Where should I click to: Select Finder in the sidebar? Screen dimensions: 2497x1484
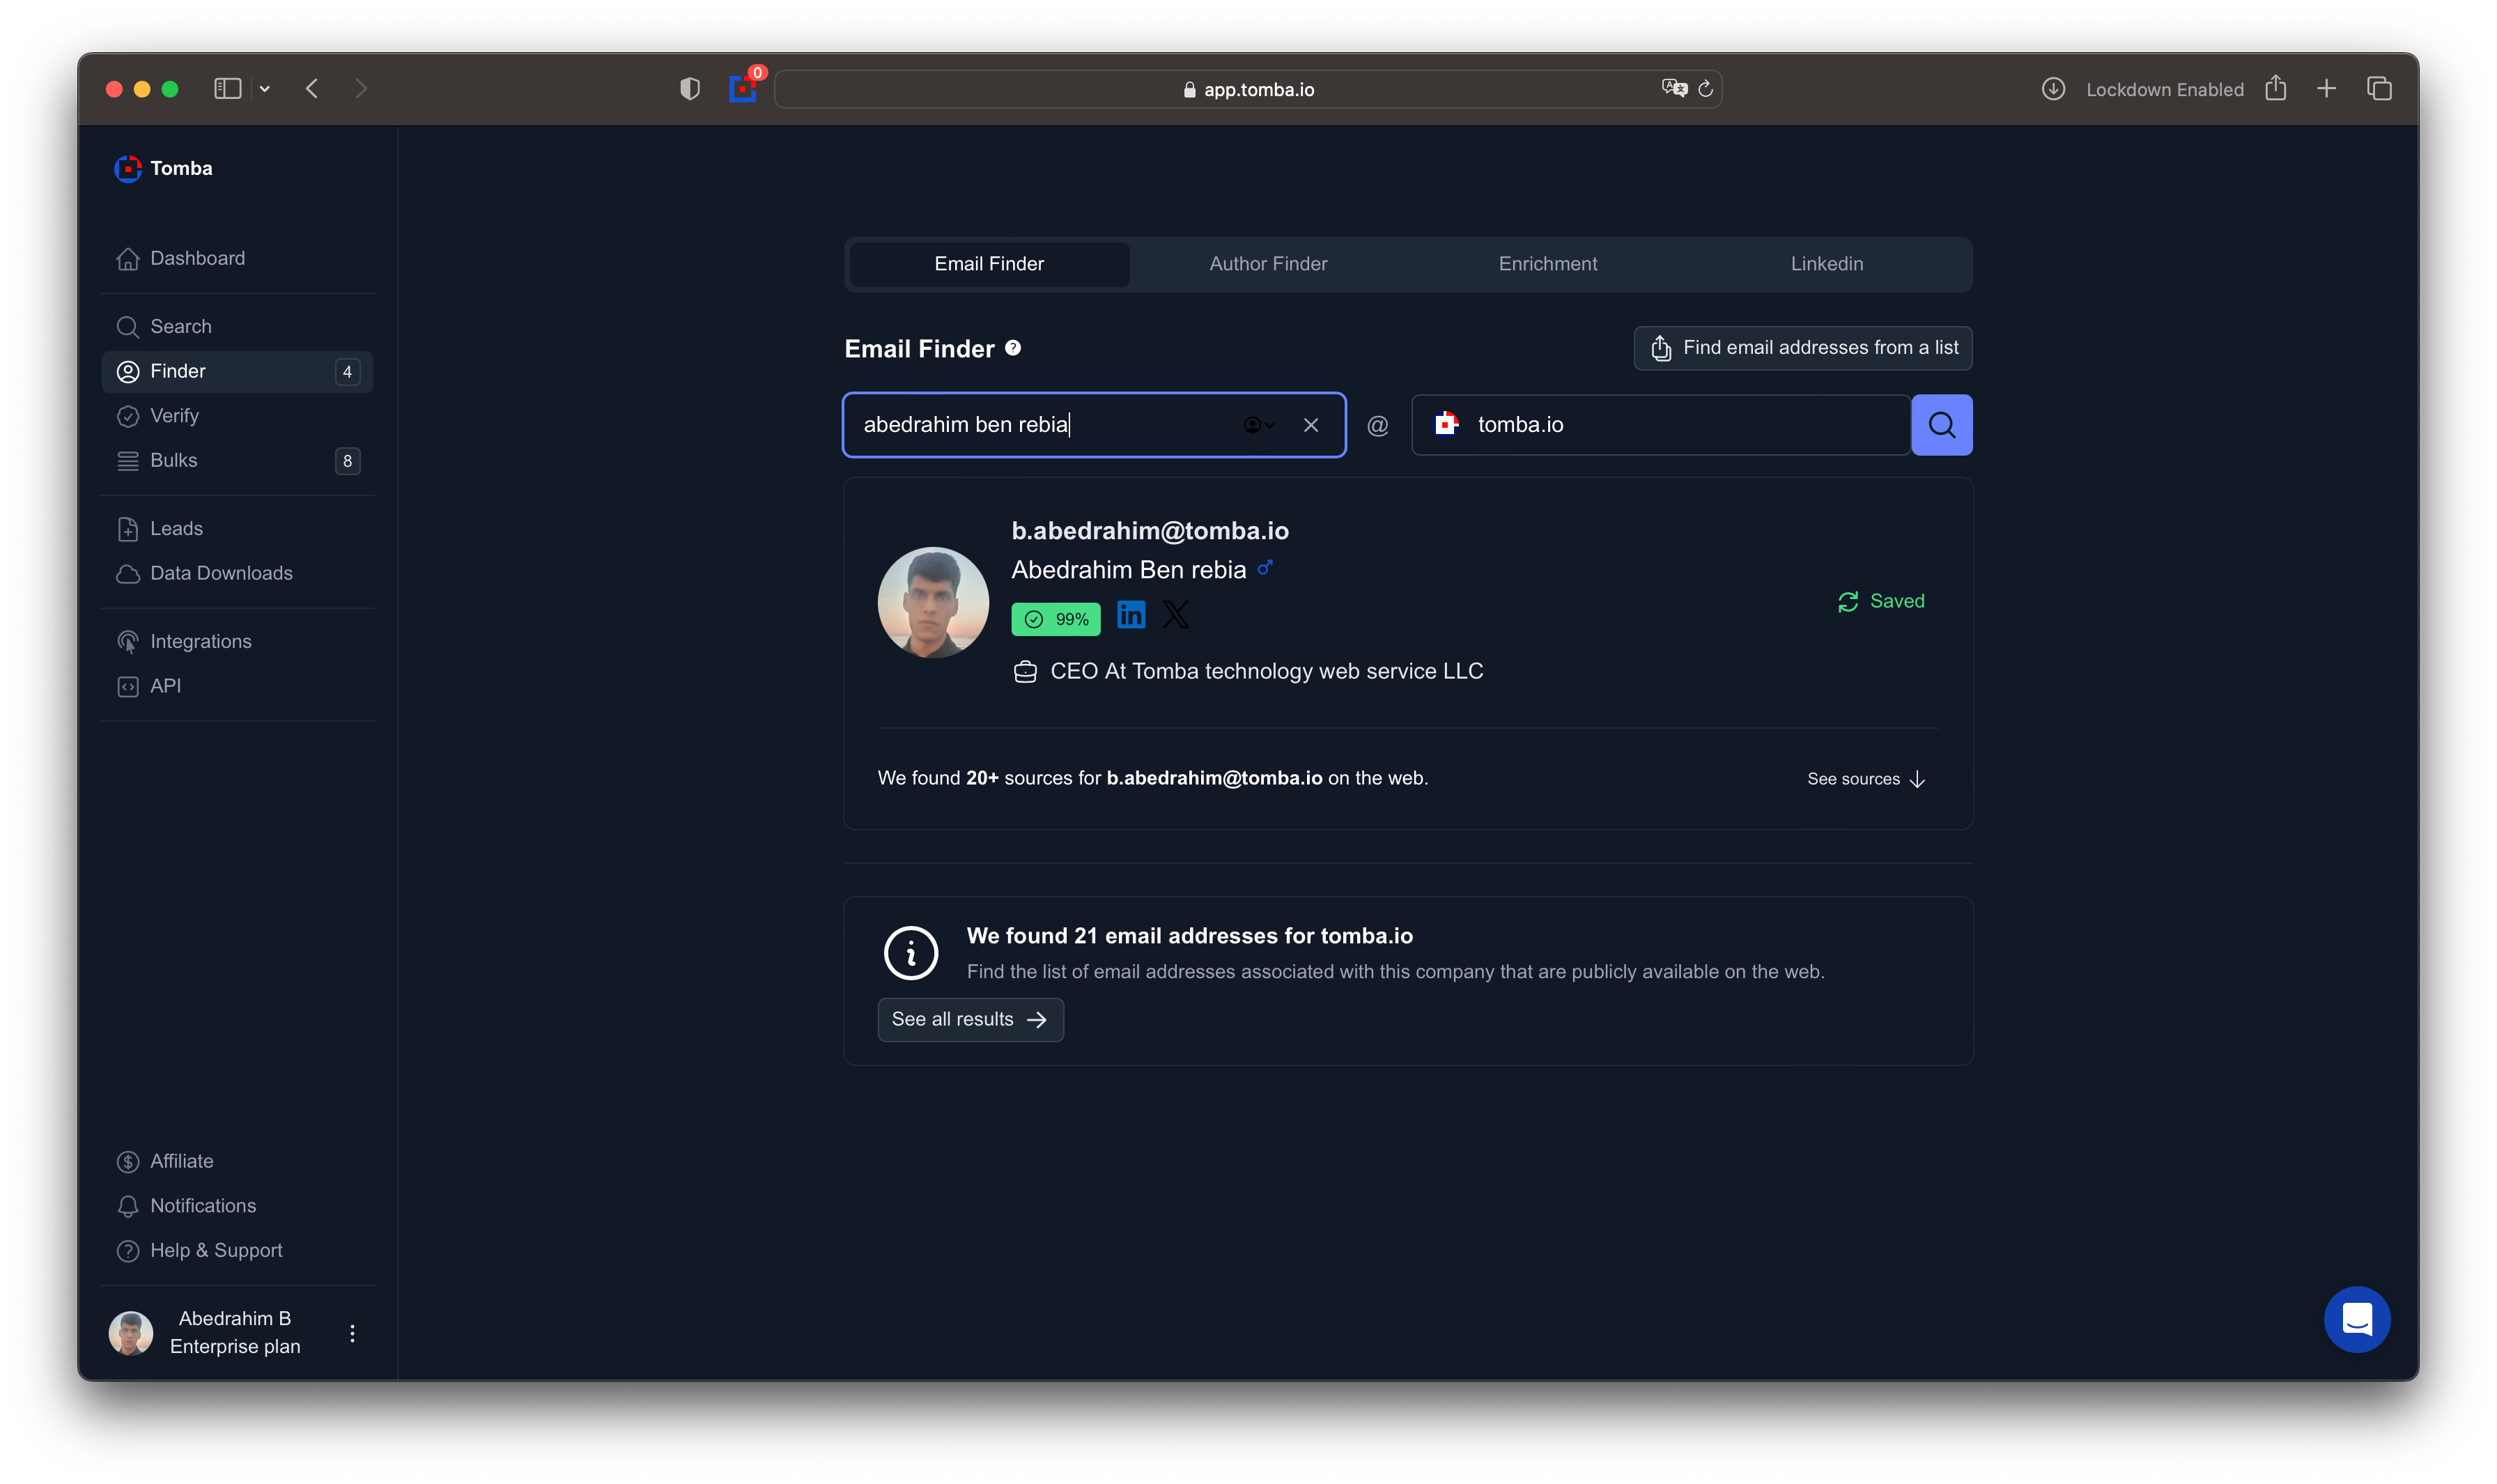coord(237,371)
